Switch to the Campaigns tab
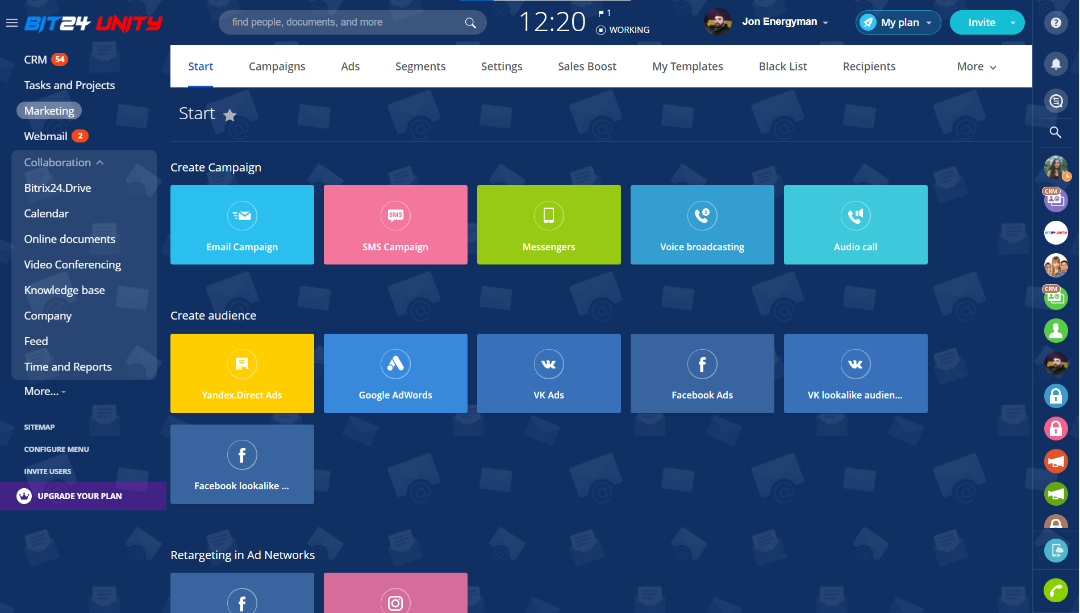This screenshot has height=613, width=1080. (x=277, y=67)
